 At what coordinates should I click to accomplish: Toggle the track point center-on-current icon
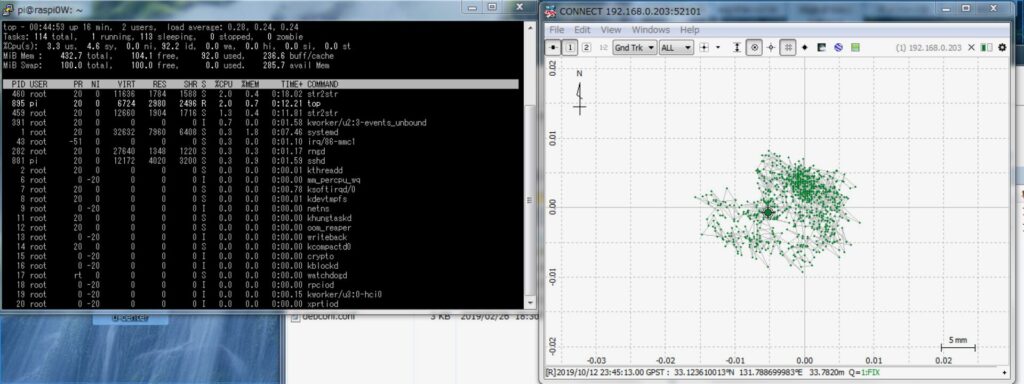pos(754,48)
